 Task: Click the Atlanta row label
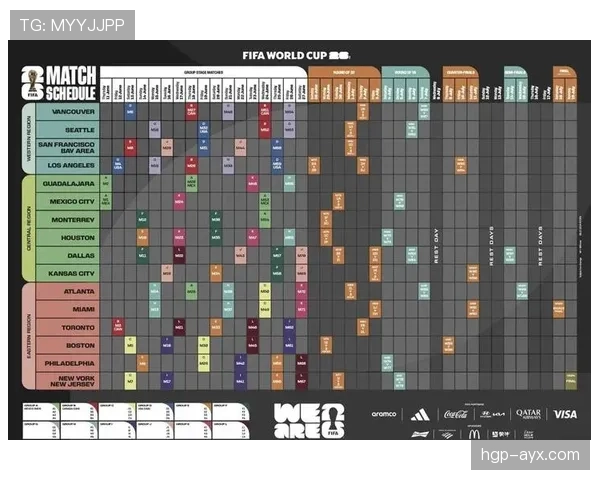[x=68, y=292]
